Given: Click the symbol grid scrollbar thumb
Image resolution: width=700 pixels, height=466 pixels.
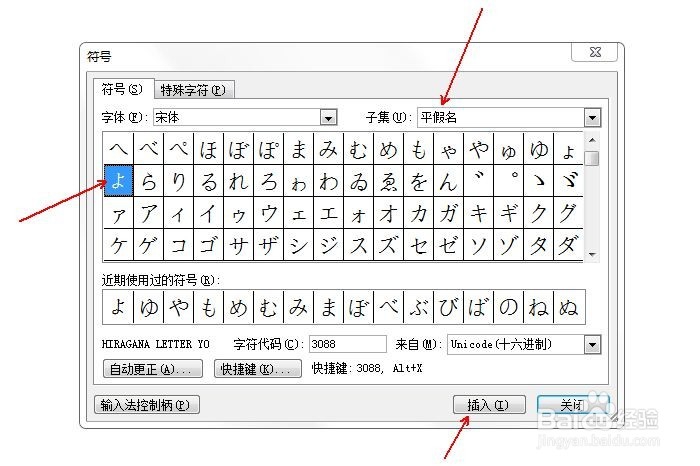Looking at the screenshot, I should tap(592, 158).
